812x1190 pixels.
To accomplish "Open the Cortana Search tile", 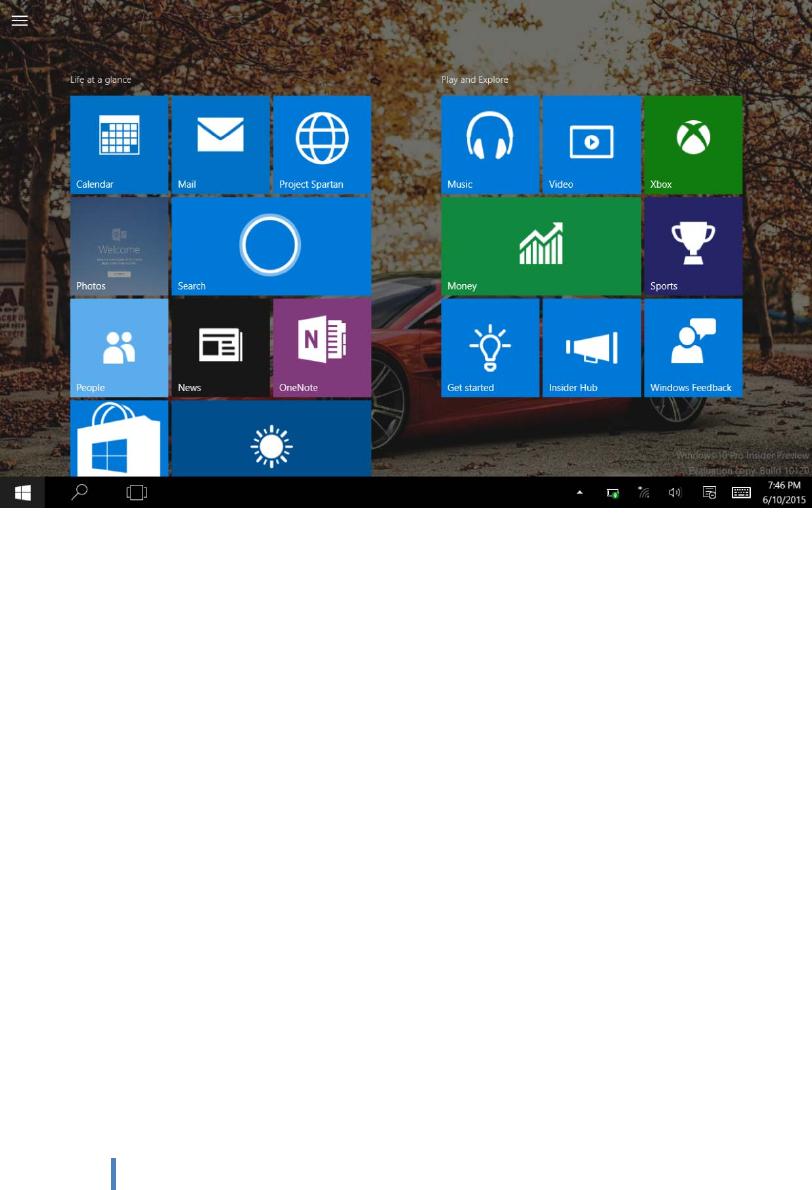I will click(x=271, y=246).
